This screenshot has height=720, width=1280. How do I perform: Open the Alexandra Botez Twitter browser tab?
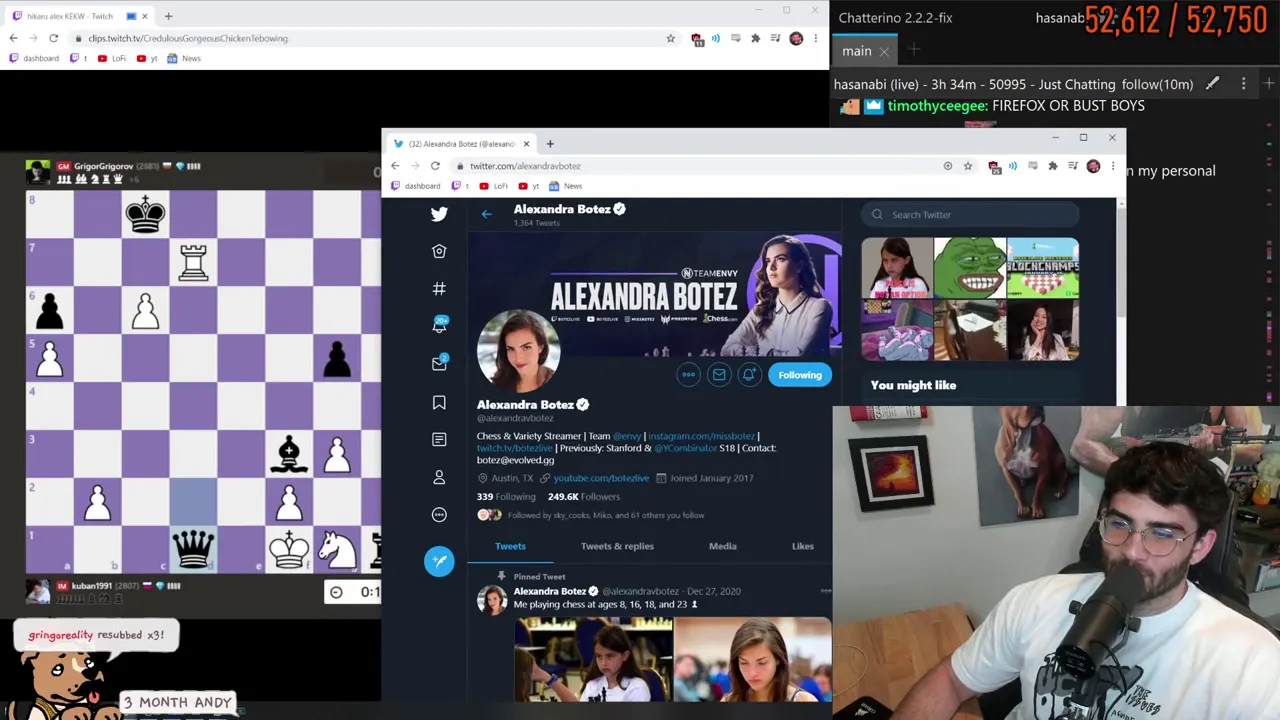tap(461, 144)
